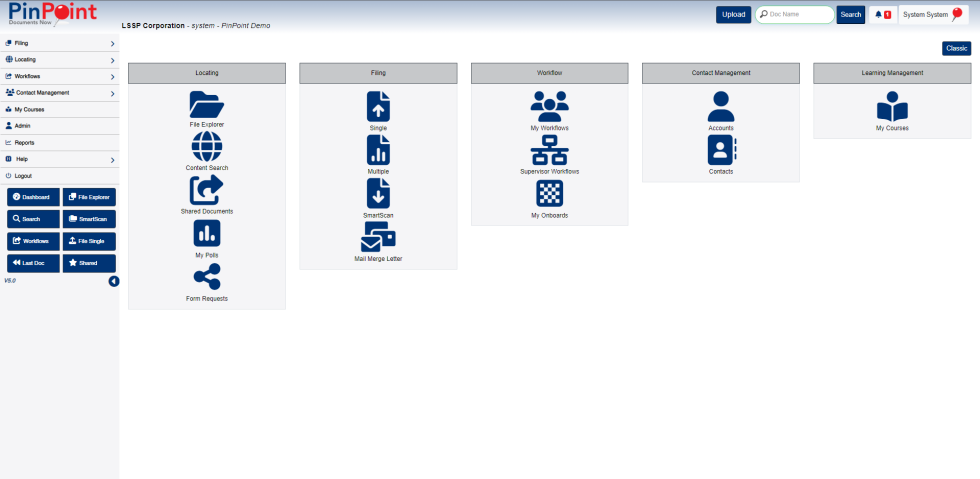Screen dimensions: 980x479
Task: Select the SmartScan download file icon
Action: pos(378,193)
